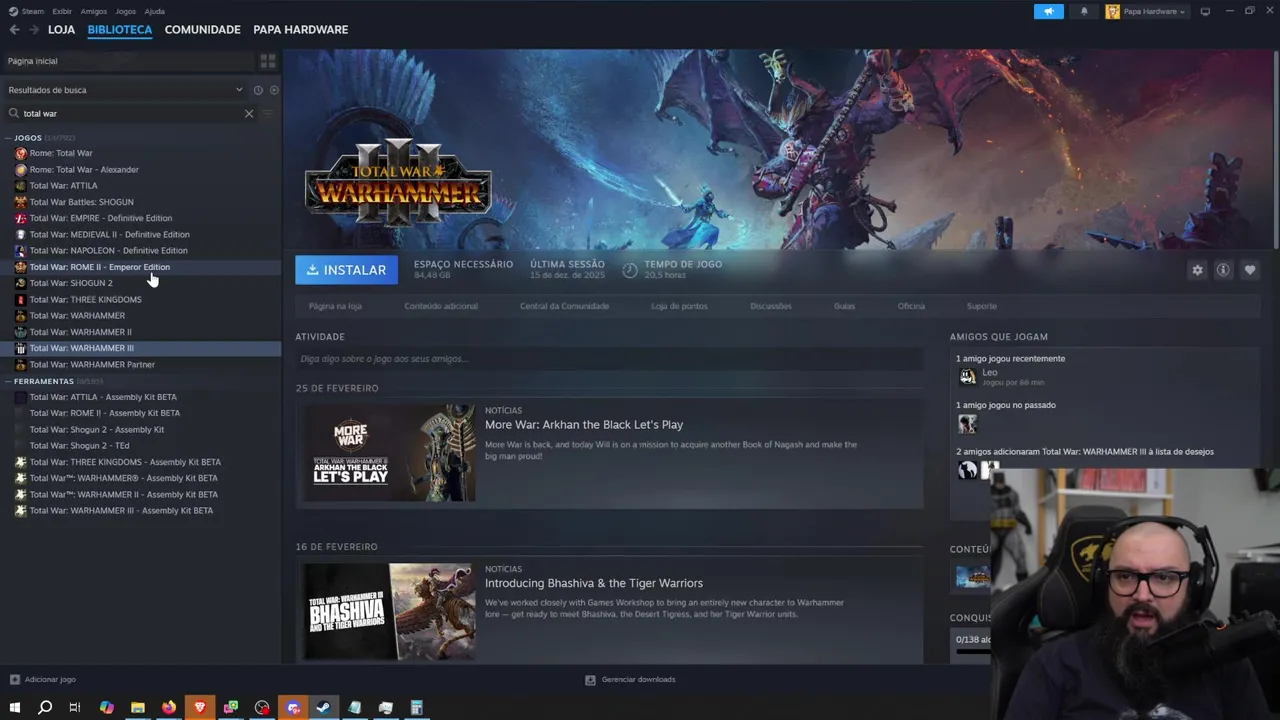Open 'Central da Comunidade' tab
This screenshot has width=1280, height=720.
pyautogui.click(x=565, y=306)
